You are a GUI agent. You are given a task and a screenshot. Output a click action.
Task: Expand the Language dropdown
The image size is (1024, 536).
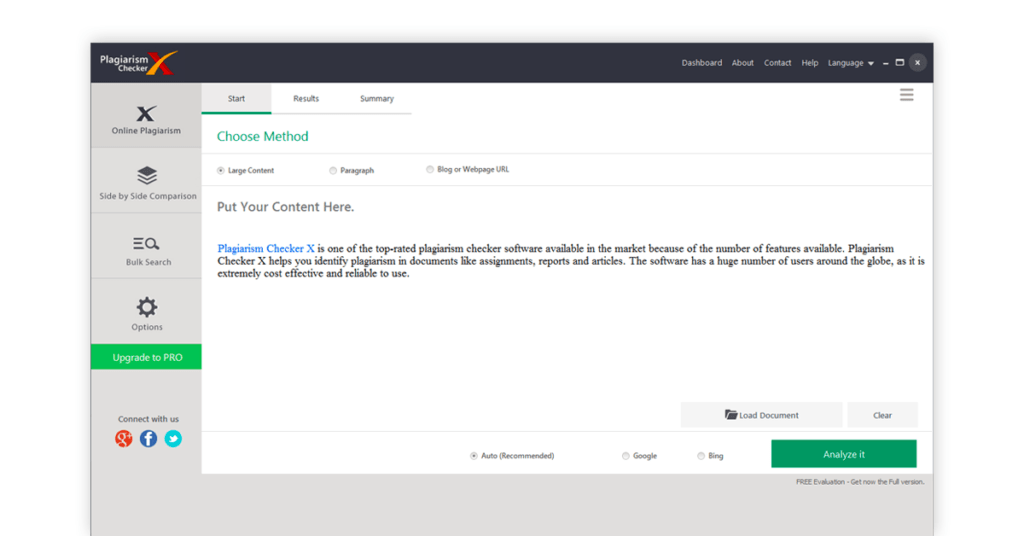[x=851, y=63]
